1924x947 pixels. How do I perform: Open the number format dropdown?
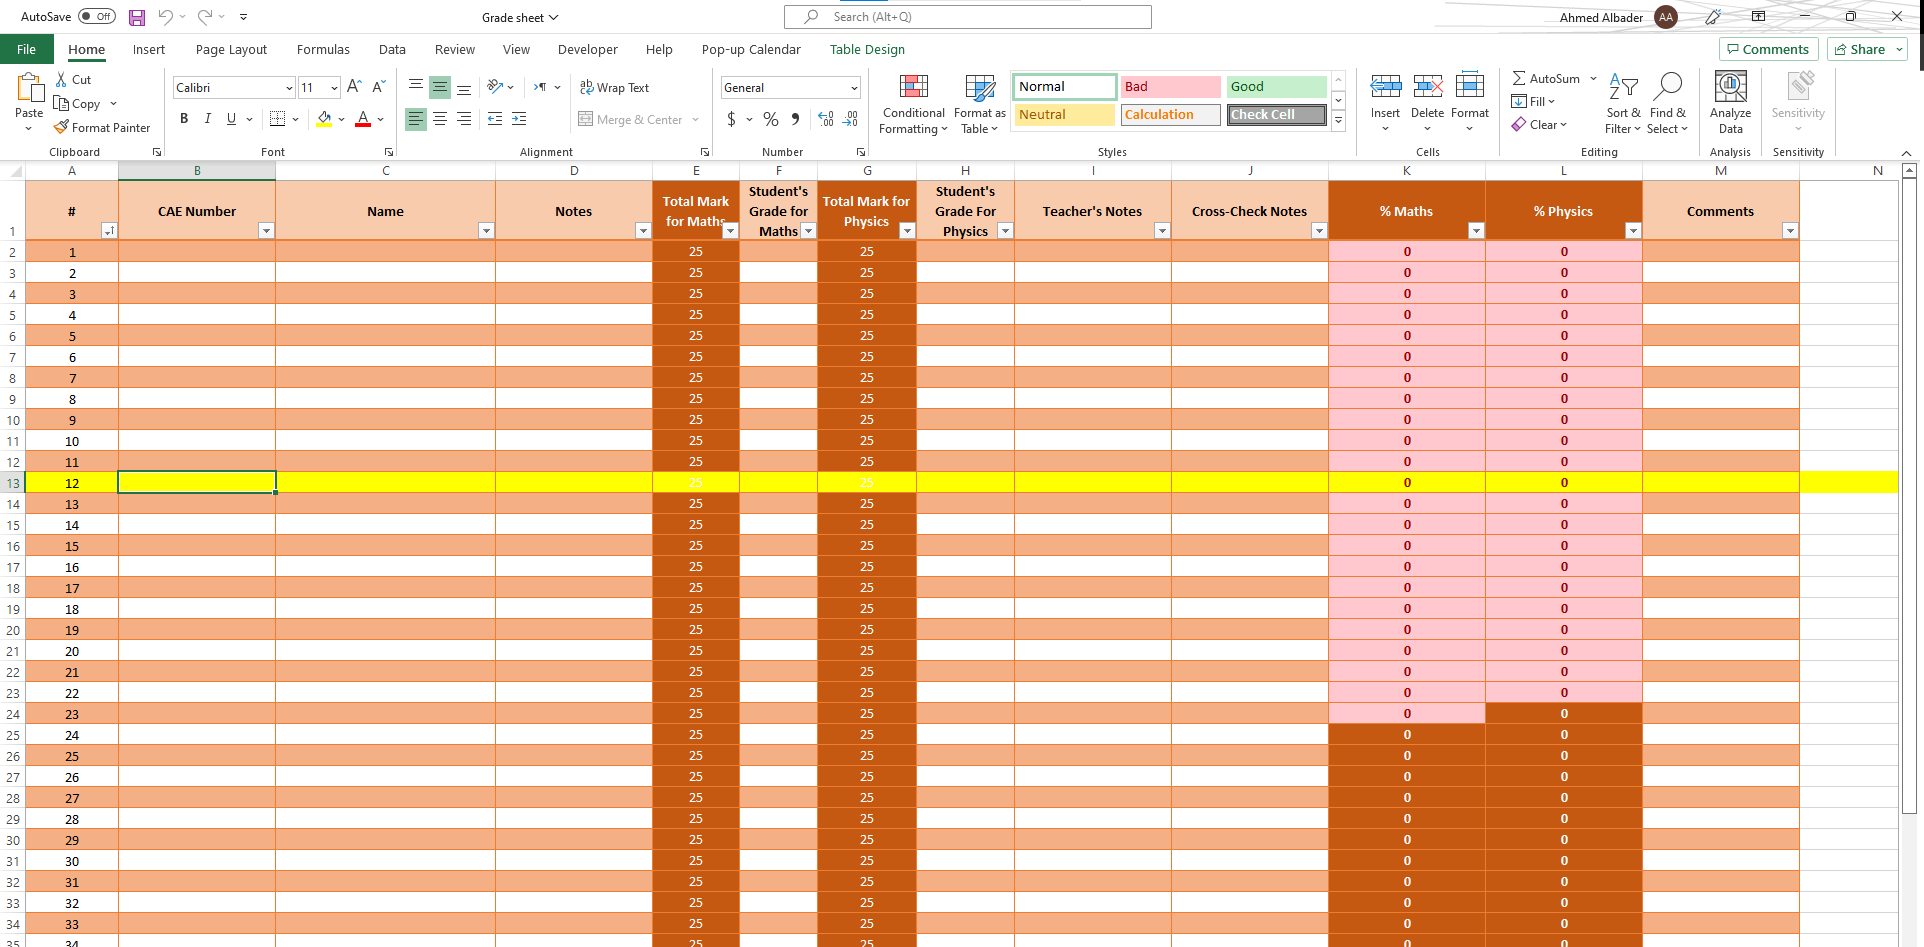[x=854, y=88]
